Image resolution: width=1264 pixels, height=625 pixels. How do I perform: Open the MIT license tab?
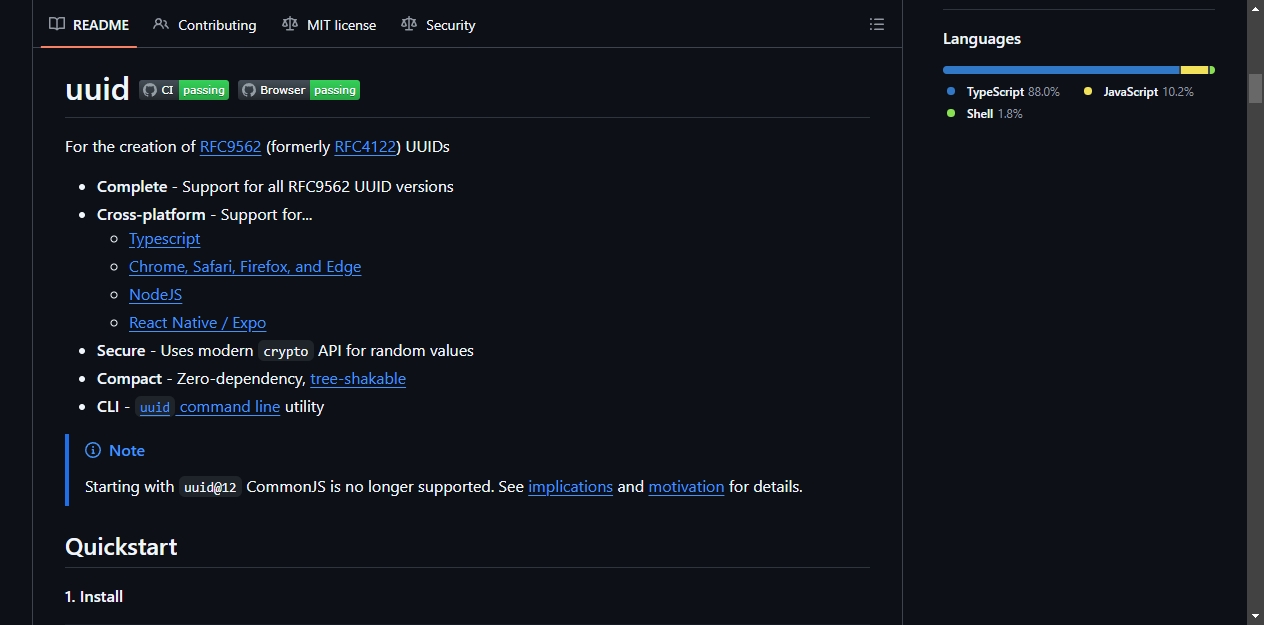[x=329, y=25]
